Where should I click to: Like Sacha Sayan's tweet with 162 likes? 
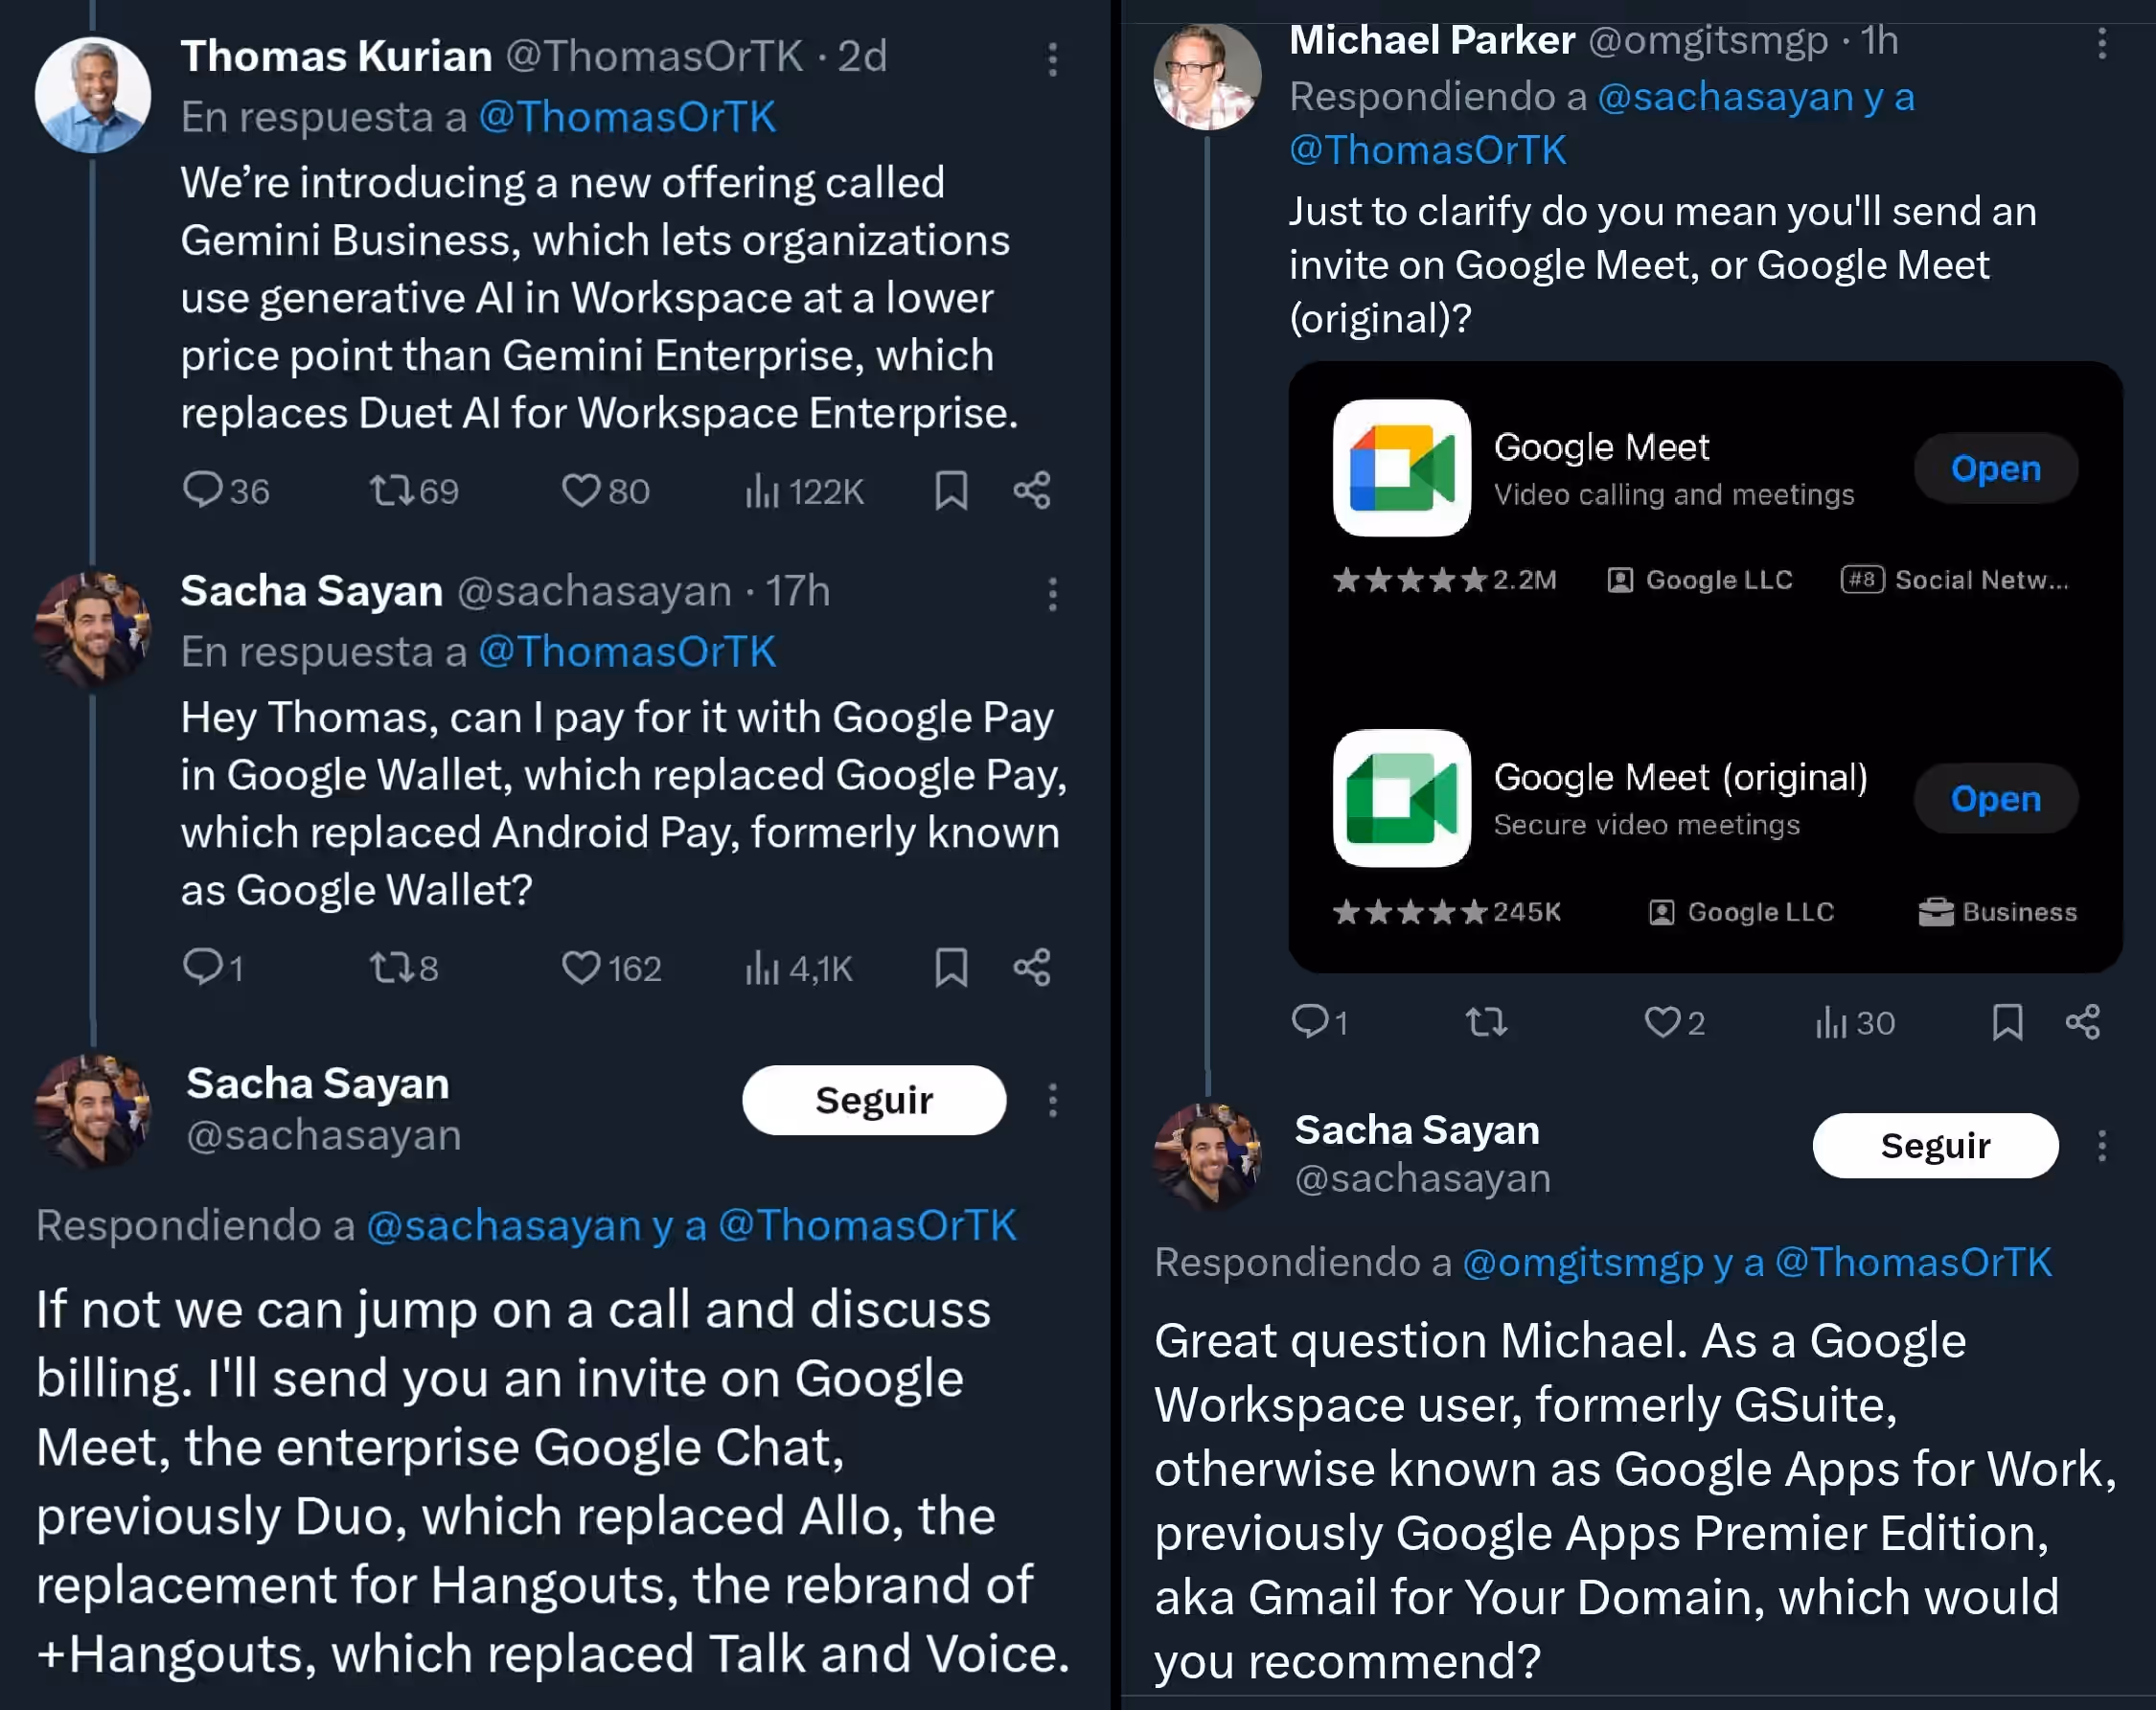(611, 967)
